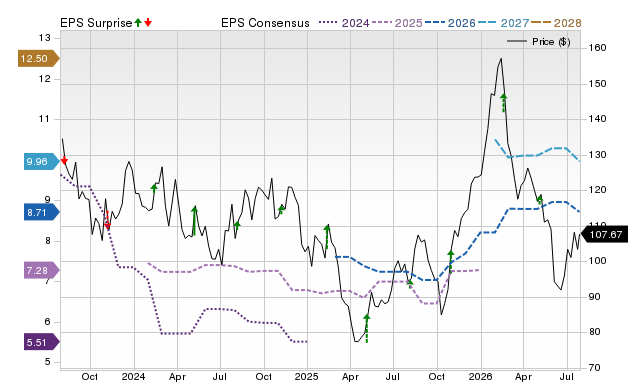Click the red down arrow in EPS Surprise legend
Image resolution: width=640 pixels, height=382 pixels.
(148, 22)
